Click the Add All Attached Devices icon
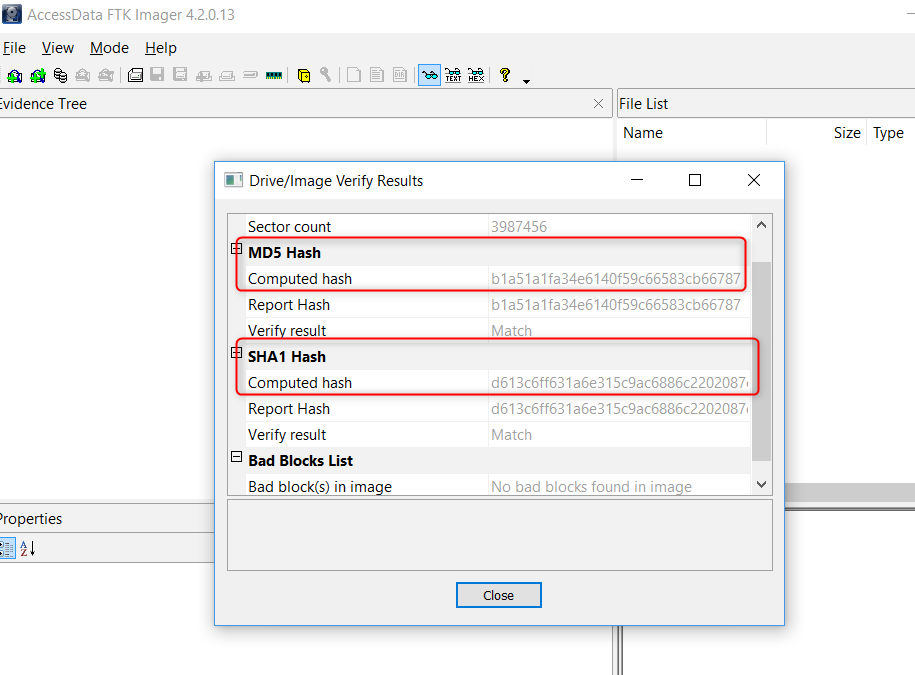Image resolution: width=915 pixels, height=675 pixels. [38, 75]
